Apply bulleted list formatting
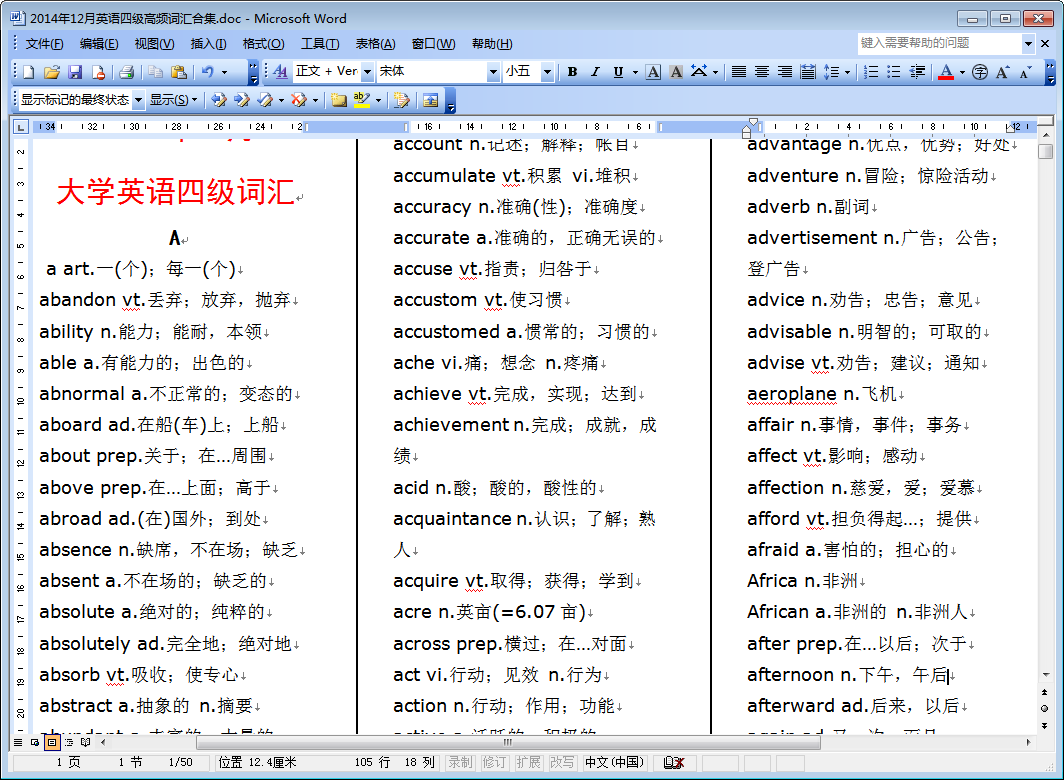1064x780 pixels. [894, 72]
